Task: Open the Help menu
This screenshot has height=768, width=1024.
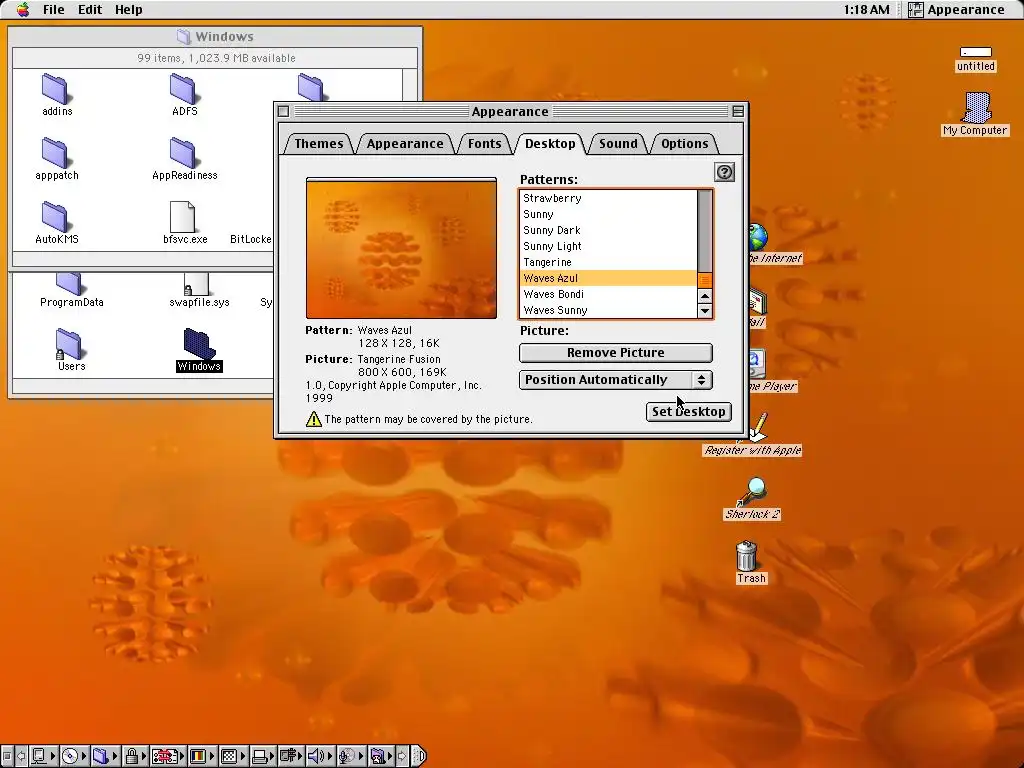Action: click(128, 9)
